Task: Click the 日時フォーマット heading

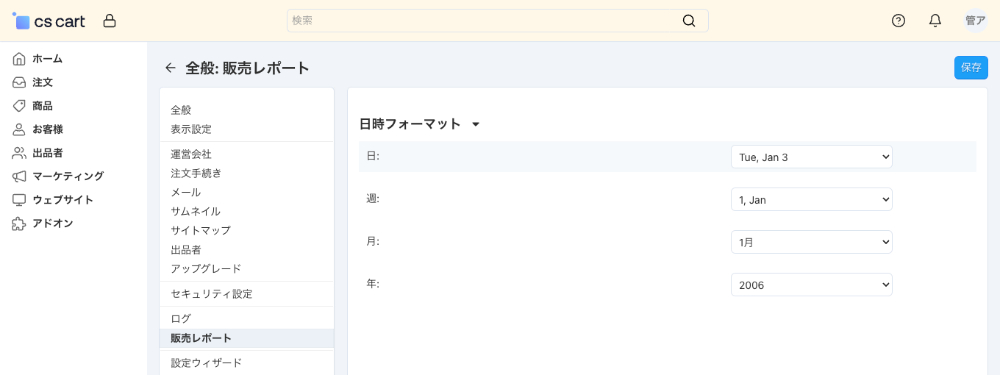Action: 410,124
